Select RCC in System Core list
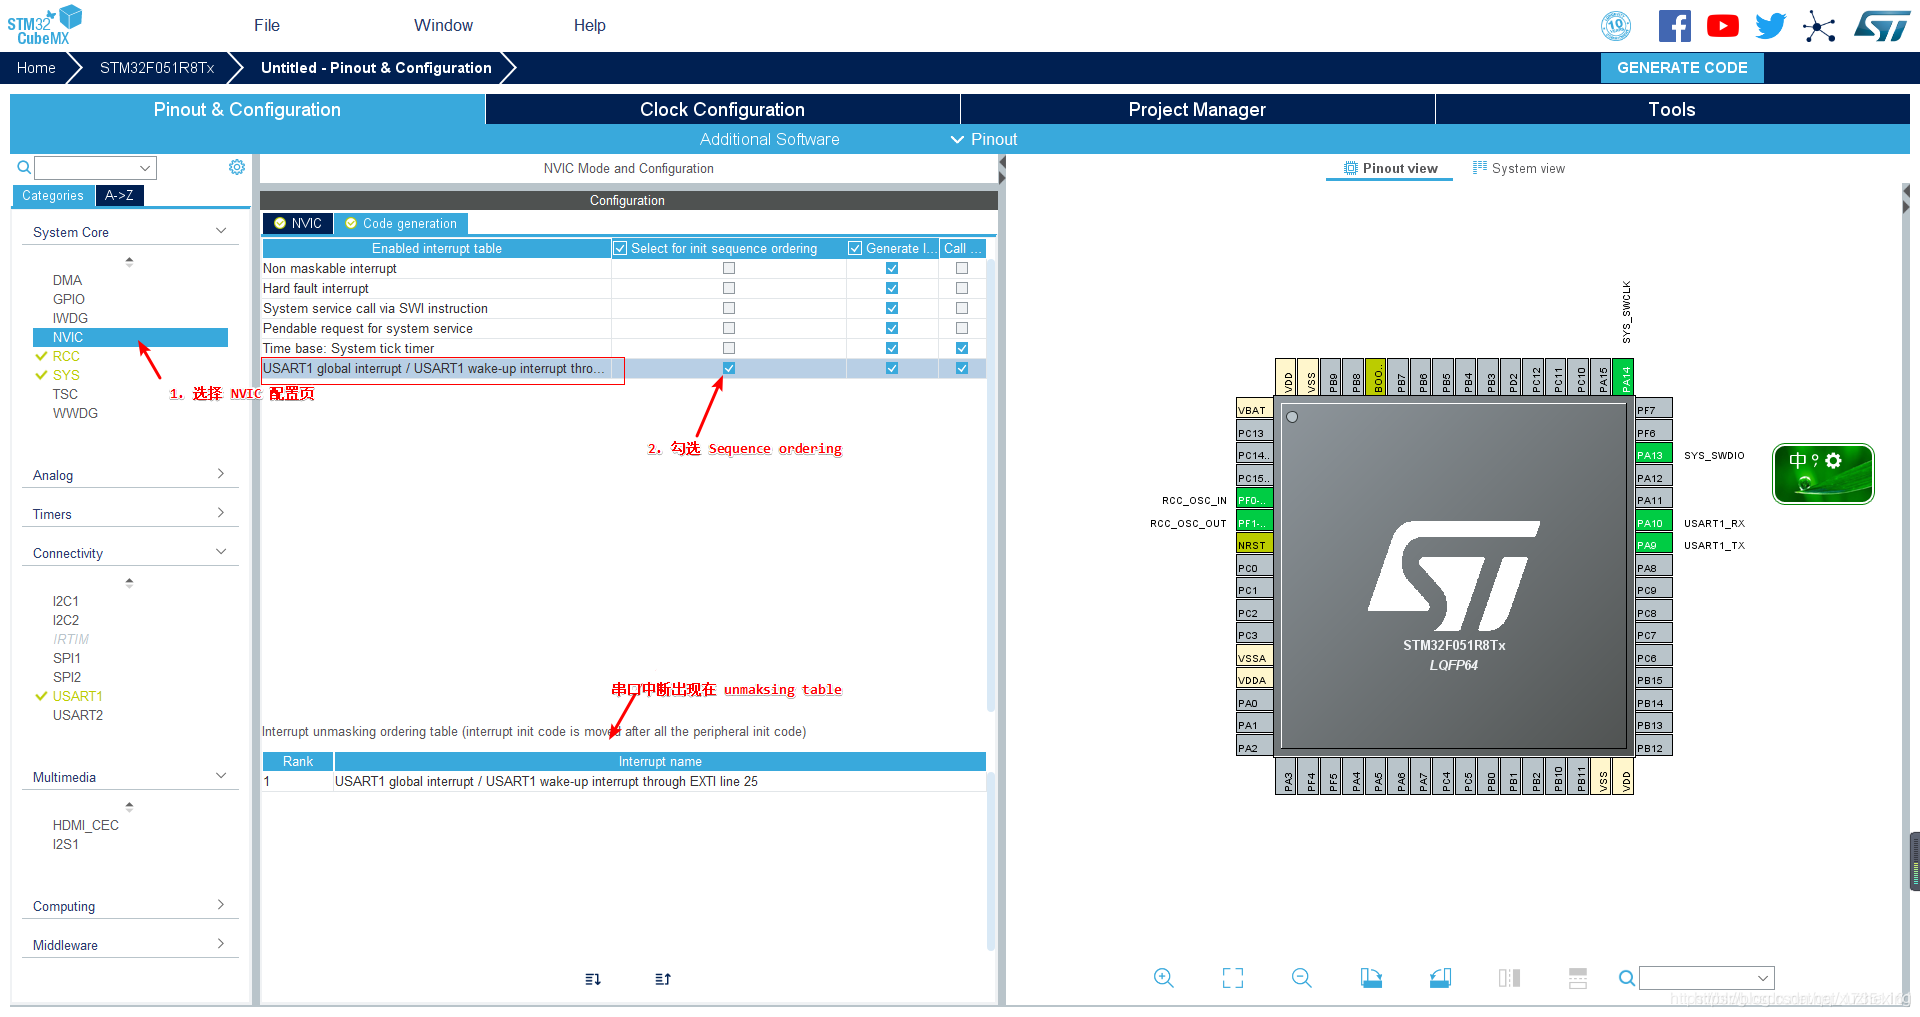The width and height of the screenshot is (1920, 1017). [x=66, y=356]
